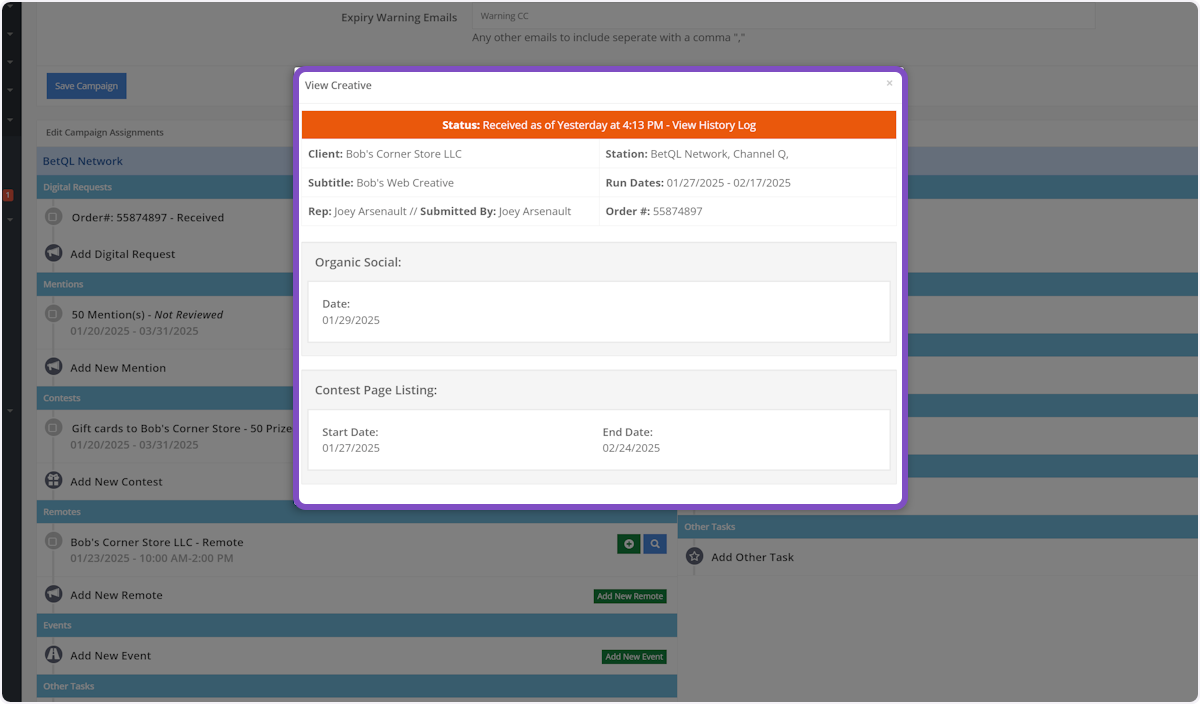The image size is (1200, 704).
Task: Close the View Creative dialog
Action: tap(889, 84)
